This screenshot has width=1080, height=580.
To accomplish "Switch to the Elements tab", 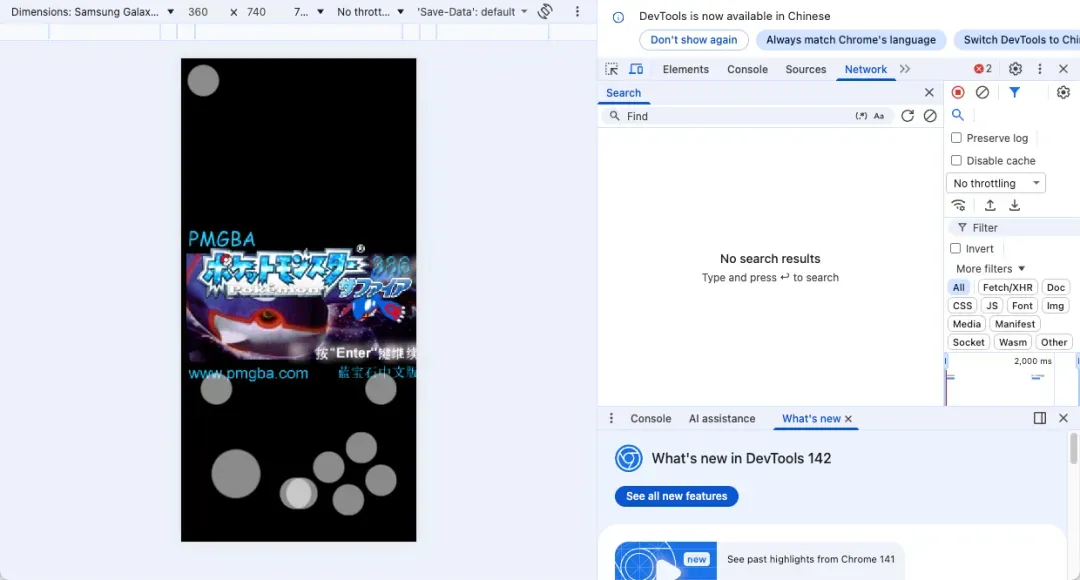I will click(685, 69).
